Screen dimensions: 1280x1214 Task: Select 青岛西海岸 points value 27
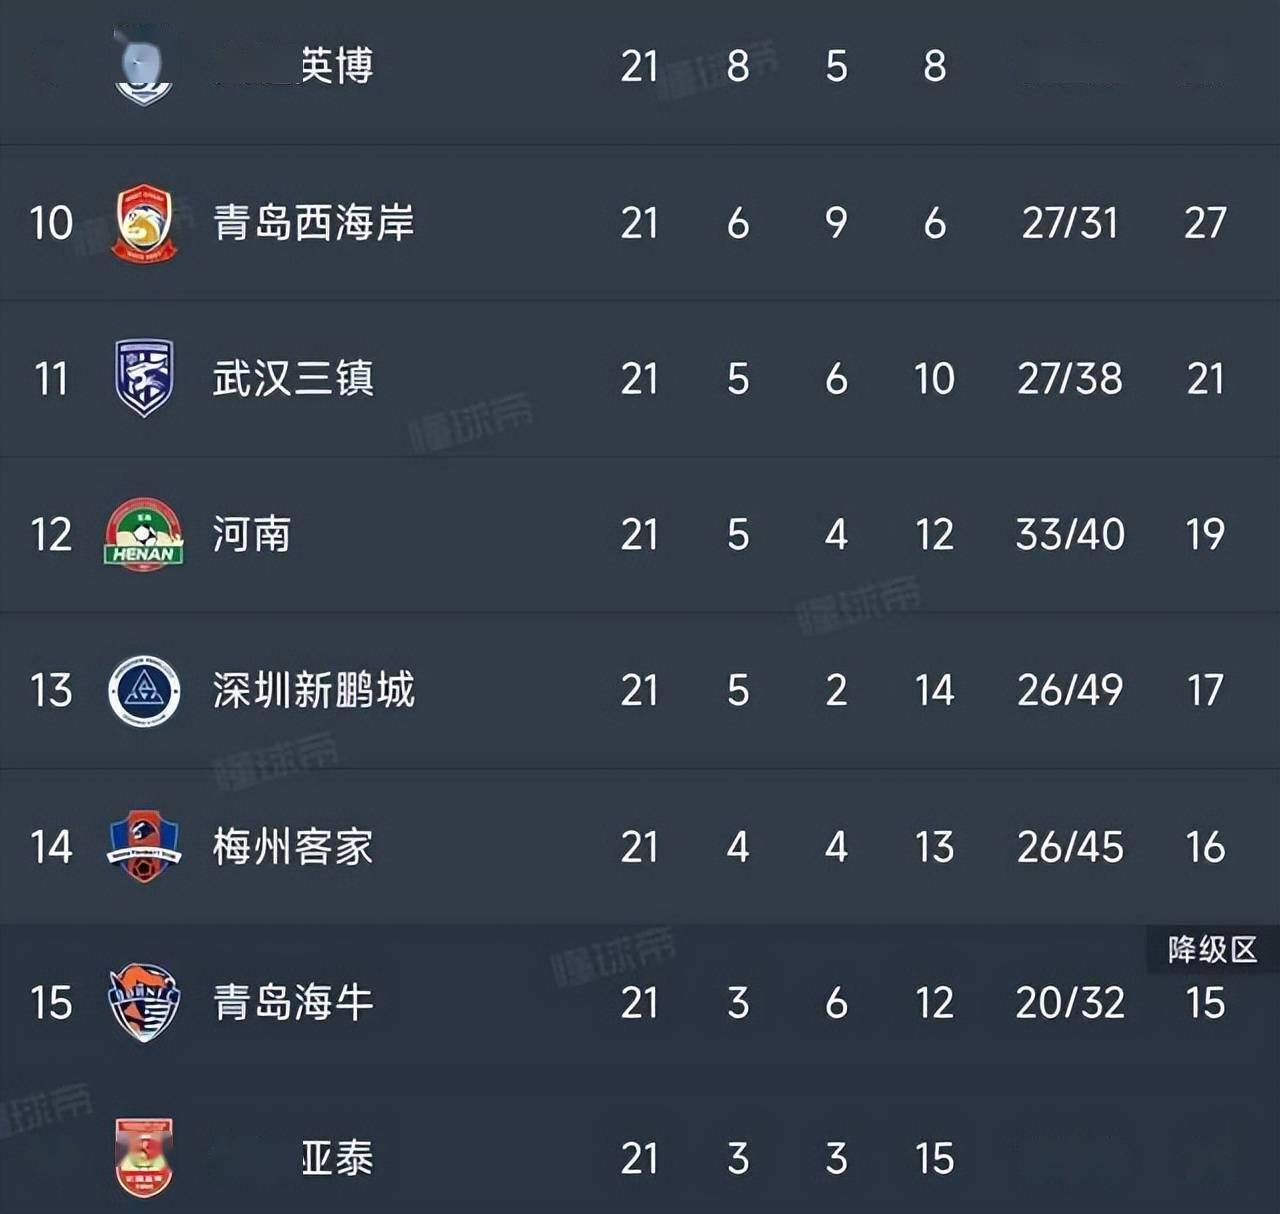pyautogui.click(x=1205, y=223)
